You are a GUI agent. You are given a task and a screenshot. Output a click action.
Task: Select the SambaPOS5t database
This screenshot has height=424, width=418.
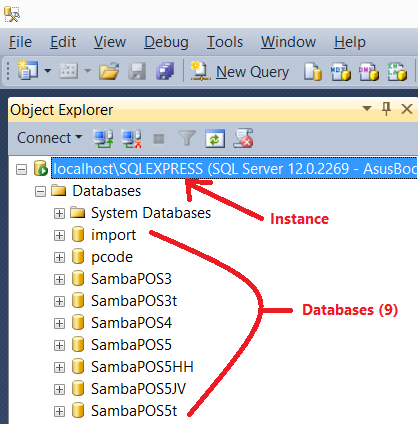click(x=134, y=411)
